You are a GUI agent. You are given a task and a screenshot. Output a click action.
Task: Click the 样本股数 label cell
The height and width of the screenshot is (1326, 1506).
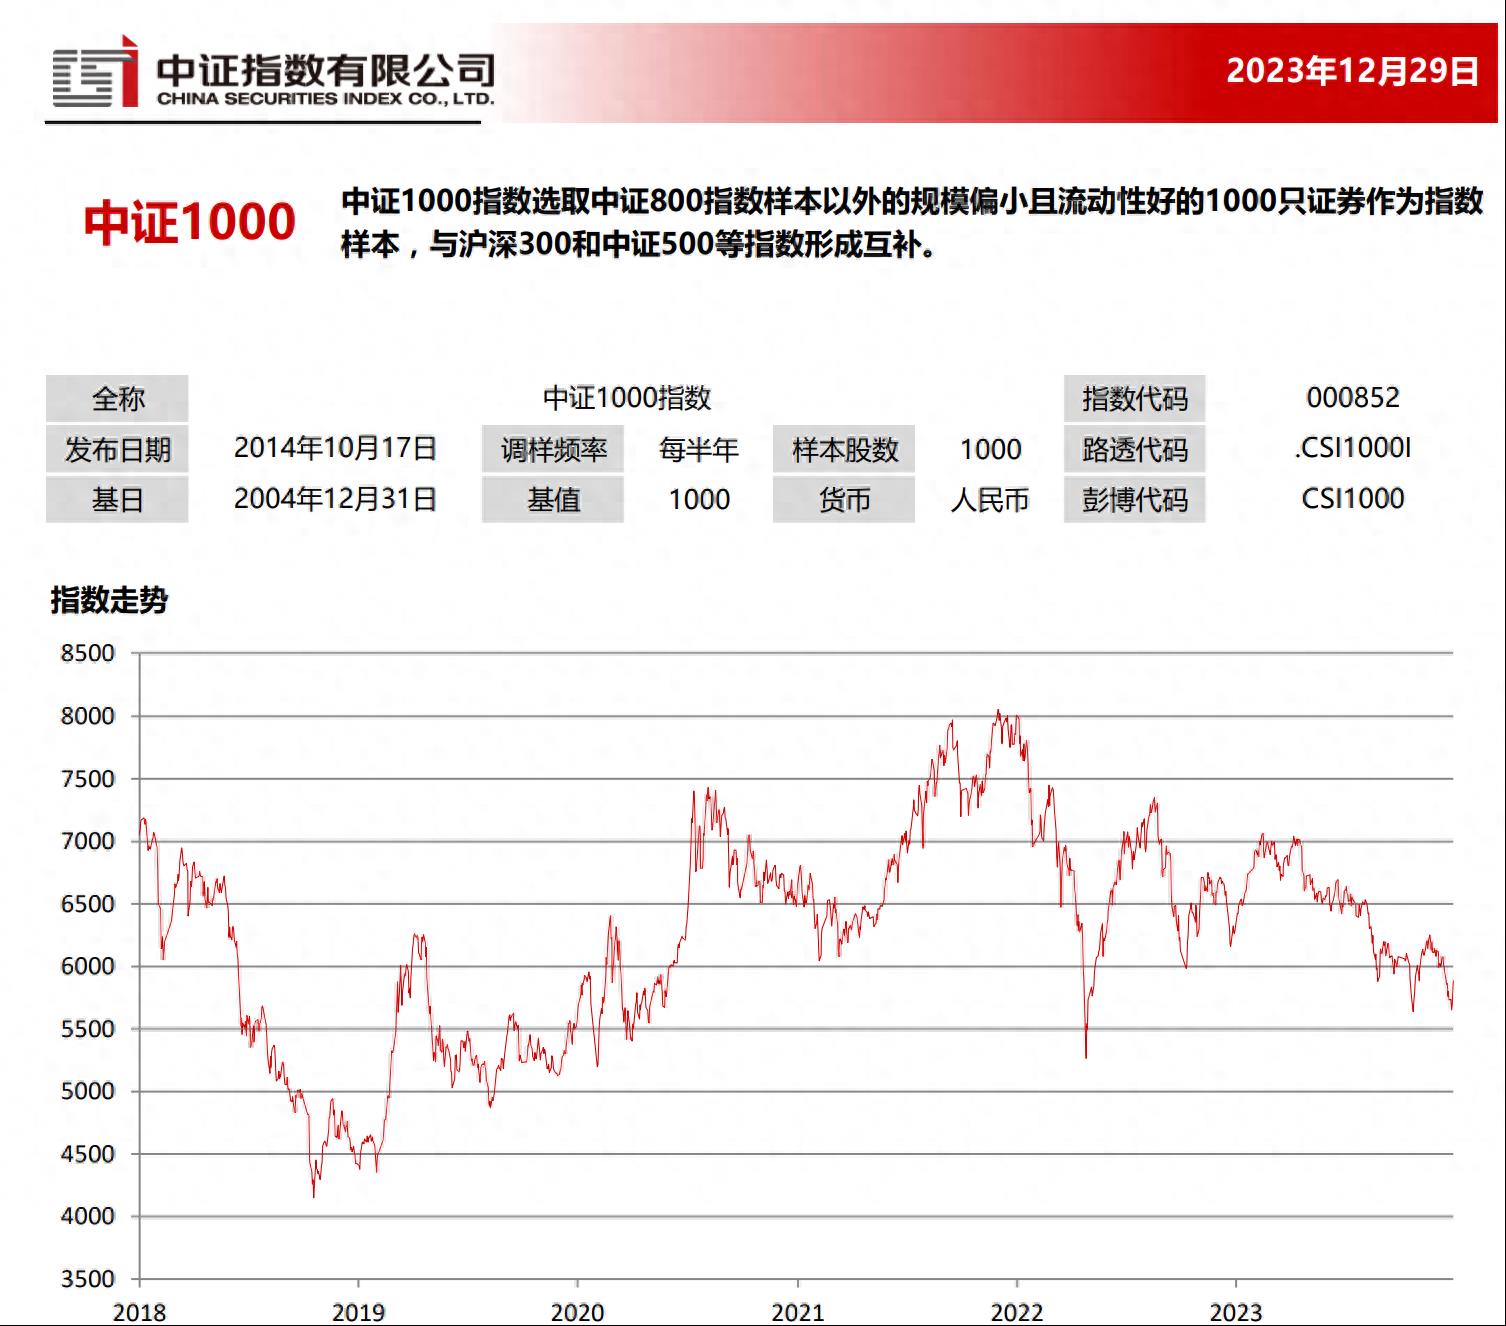click(x=844, y=450)
